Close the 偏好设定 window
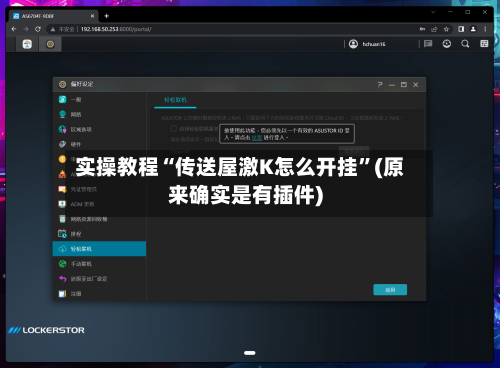The image size is (500, 368). (416, 85)
